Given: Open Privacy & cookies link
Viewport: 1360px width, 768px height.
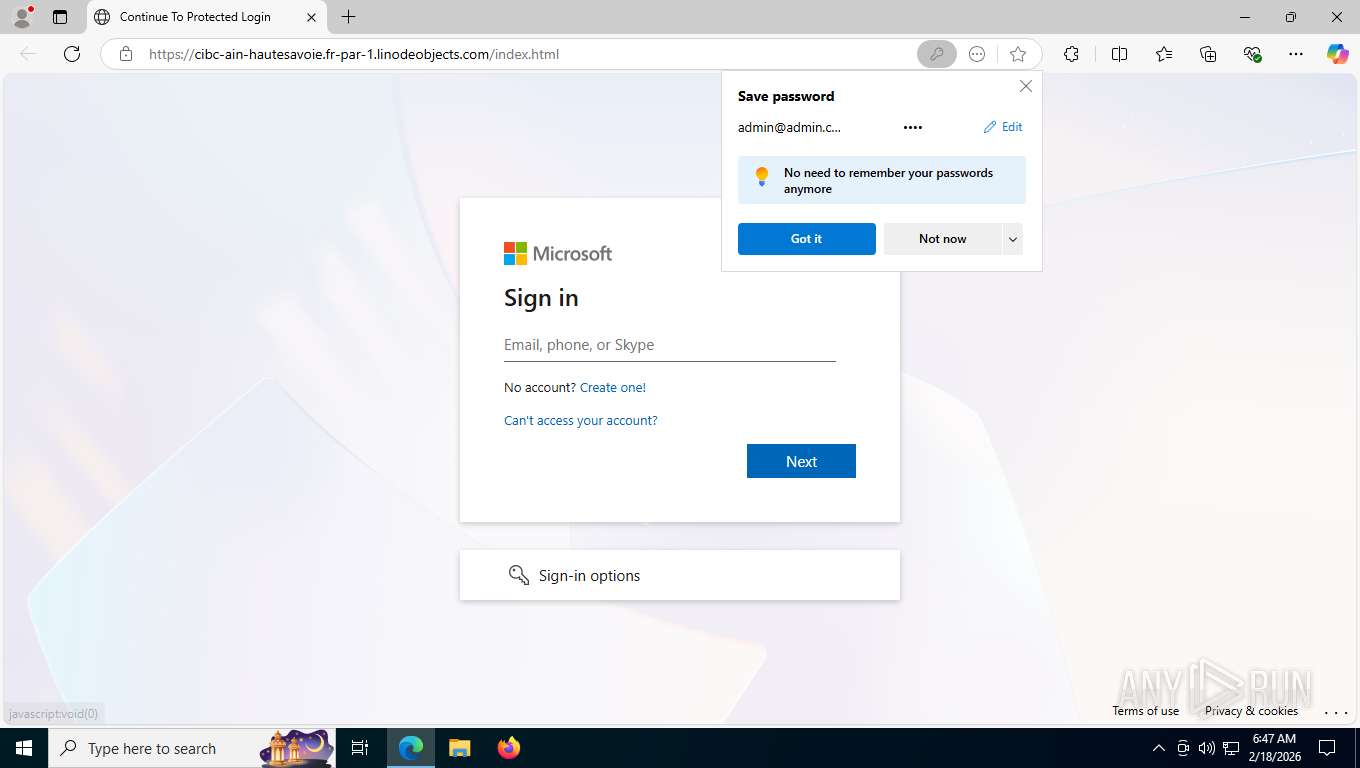Looking at the screenshot, I should click(1251, 711).
